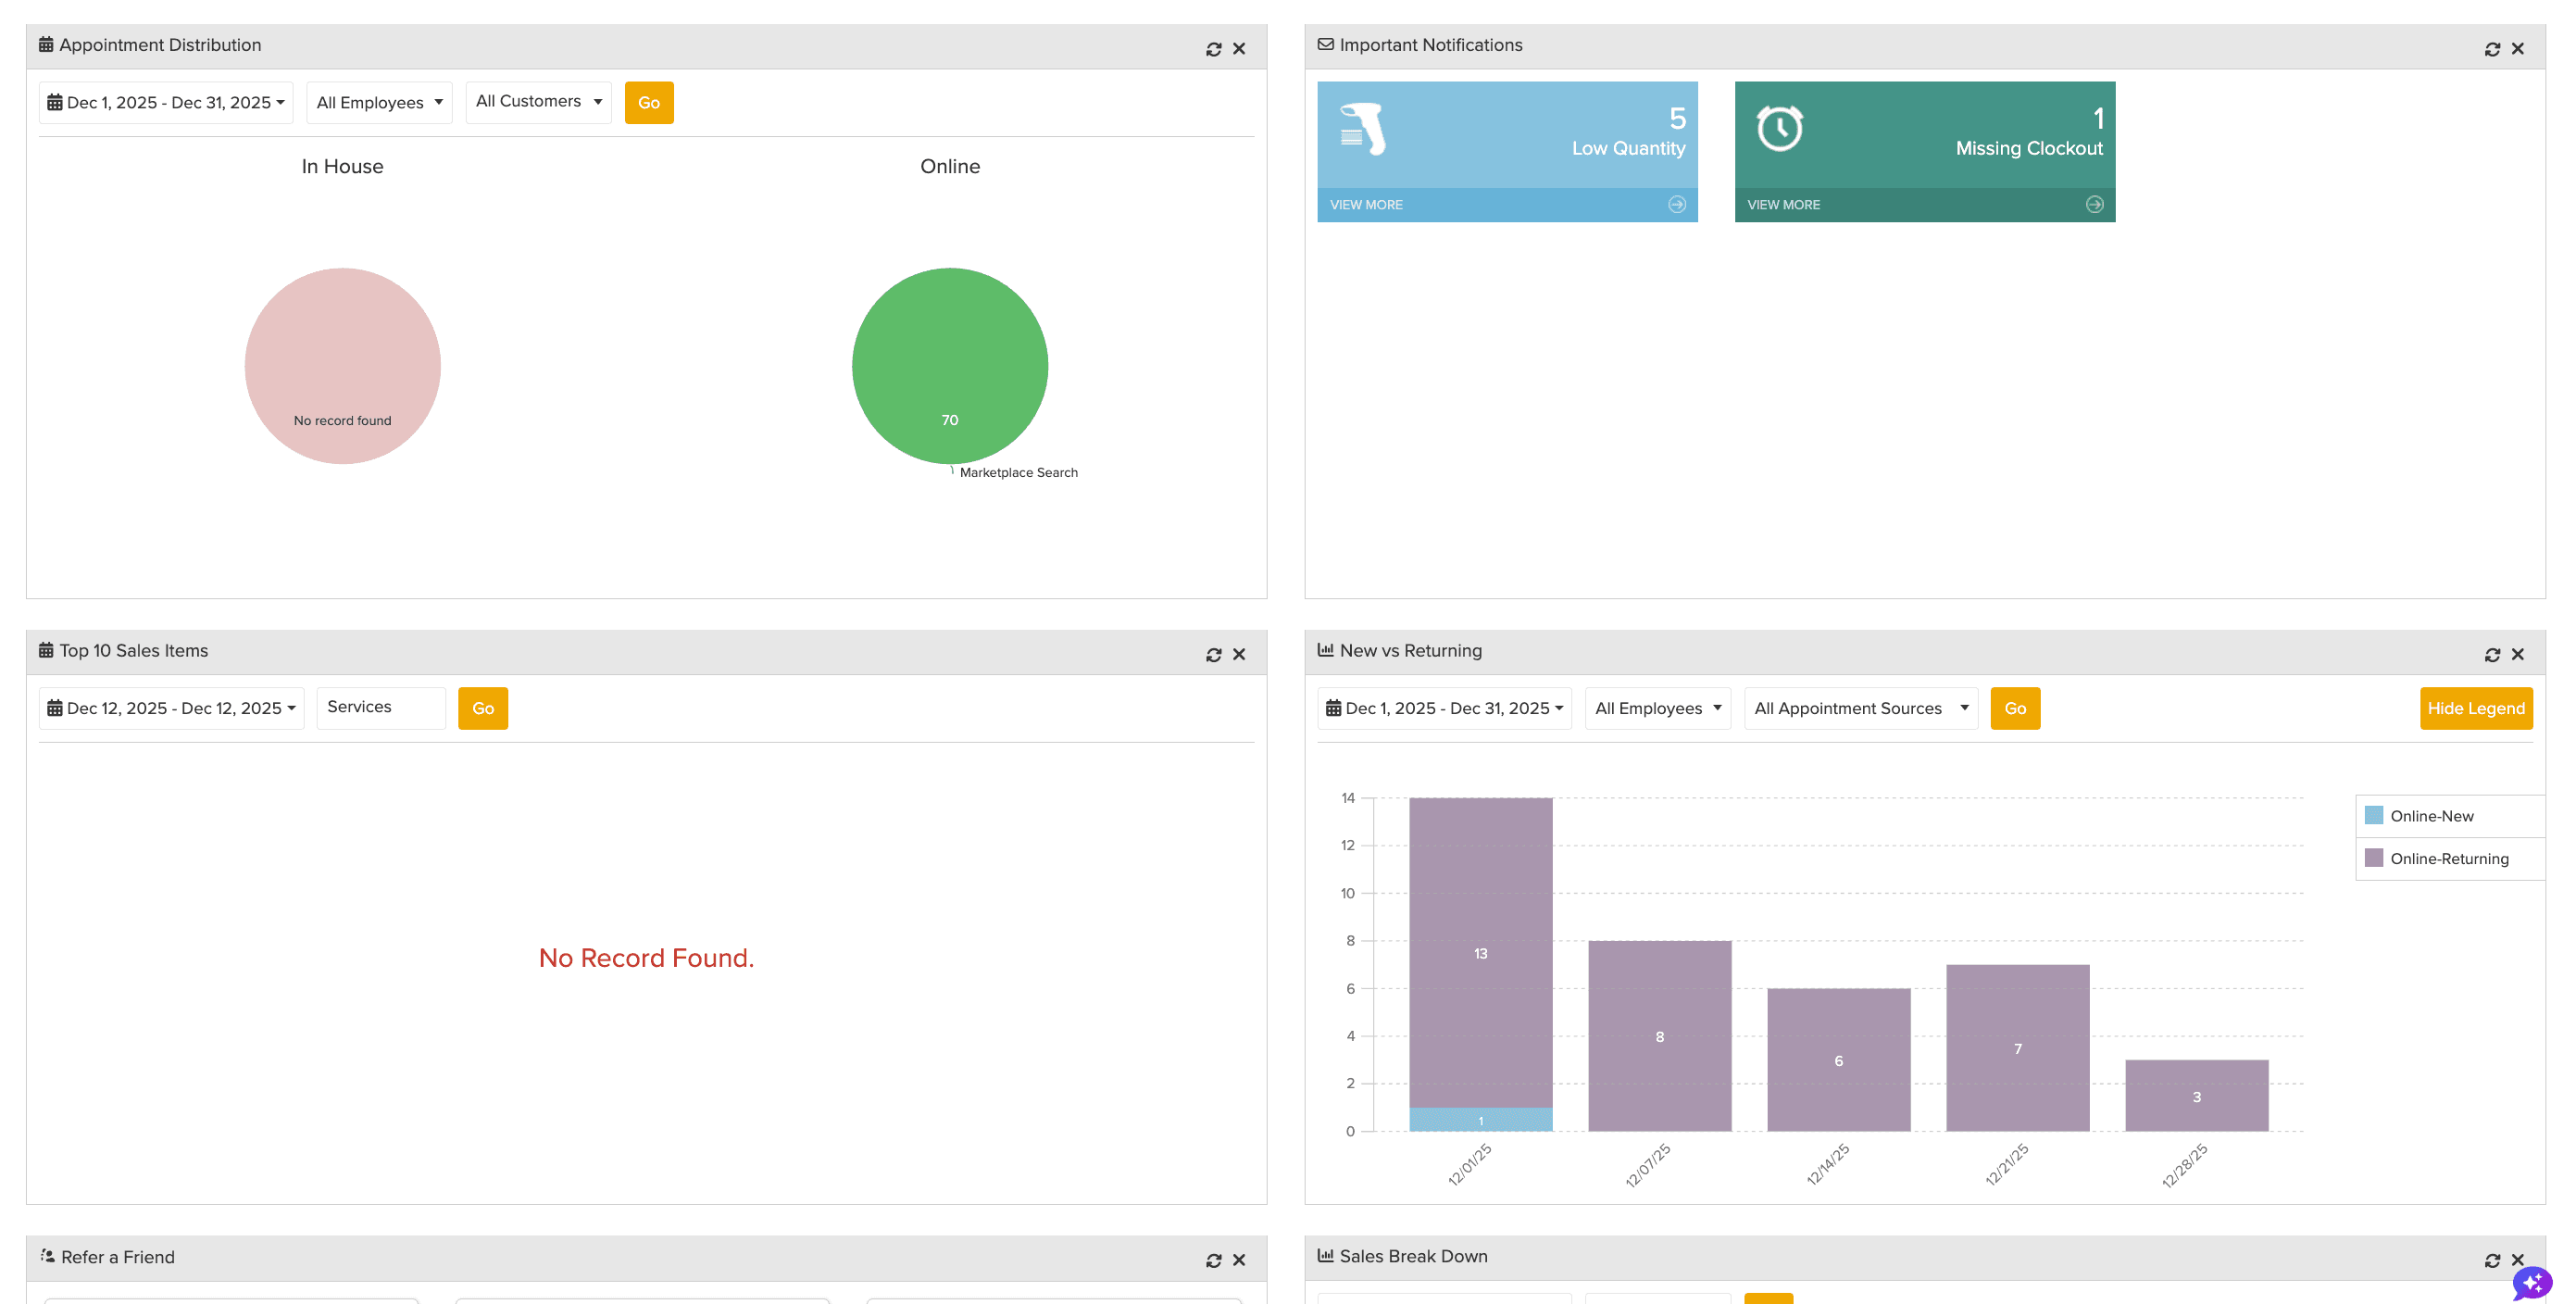
Task: Open All Employees dropdown in New vs Returning
Action: [x=1657, y=708]
